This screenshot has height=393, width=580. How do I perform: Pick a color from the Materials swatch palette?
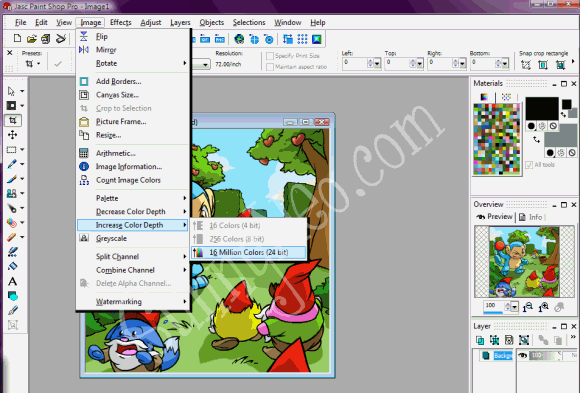coord(497,139)
